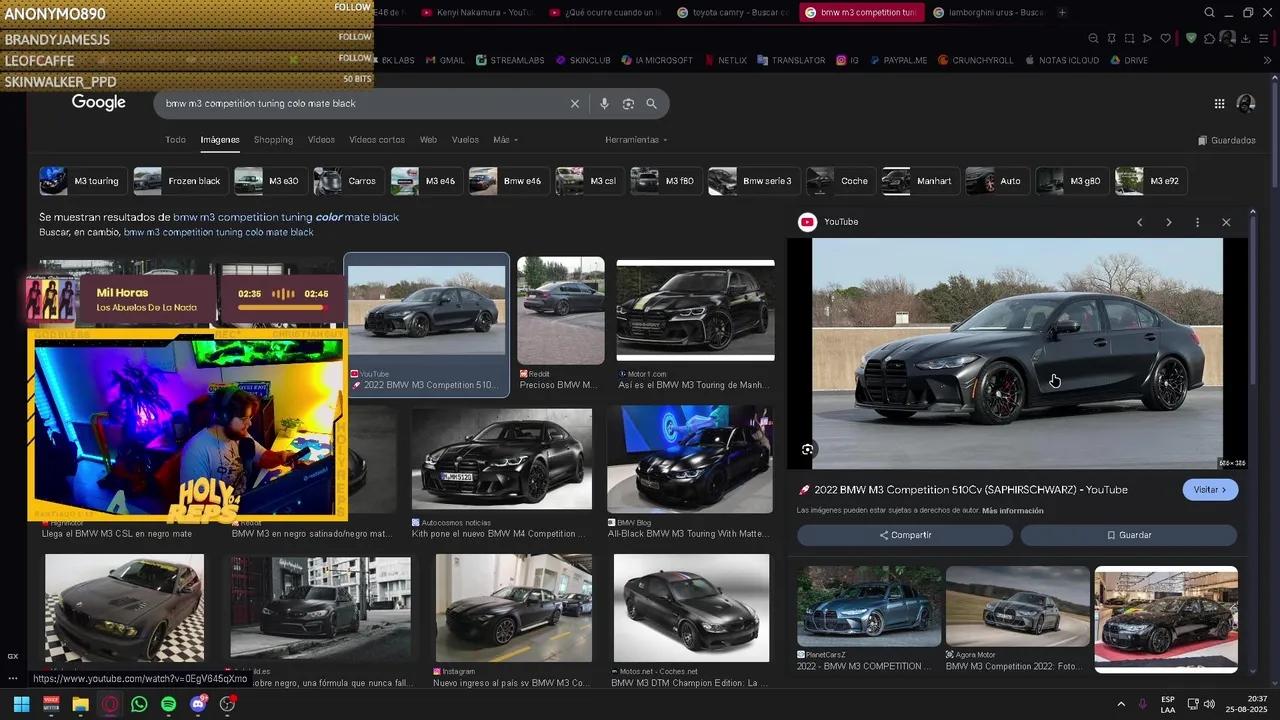
Task: Open the Web results tab
Action: click(x=428, y=140)
